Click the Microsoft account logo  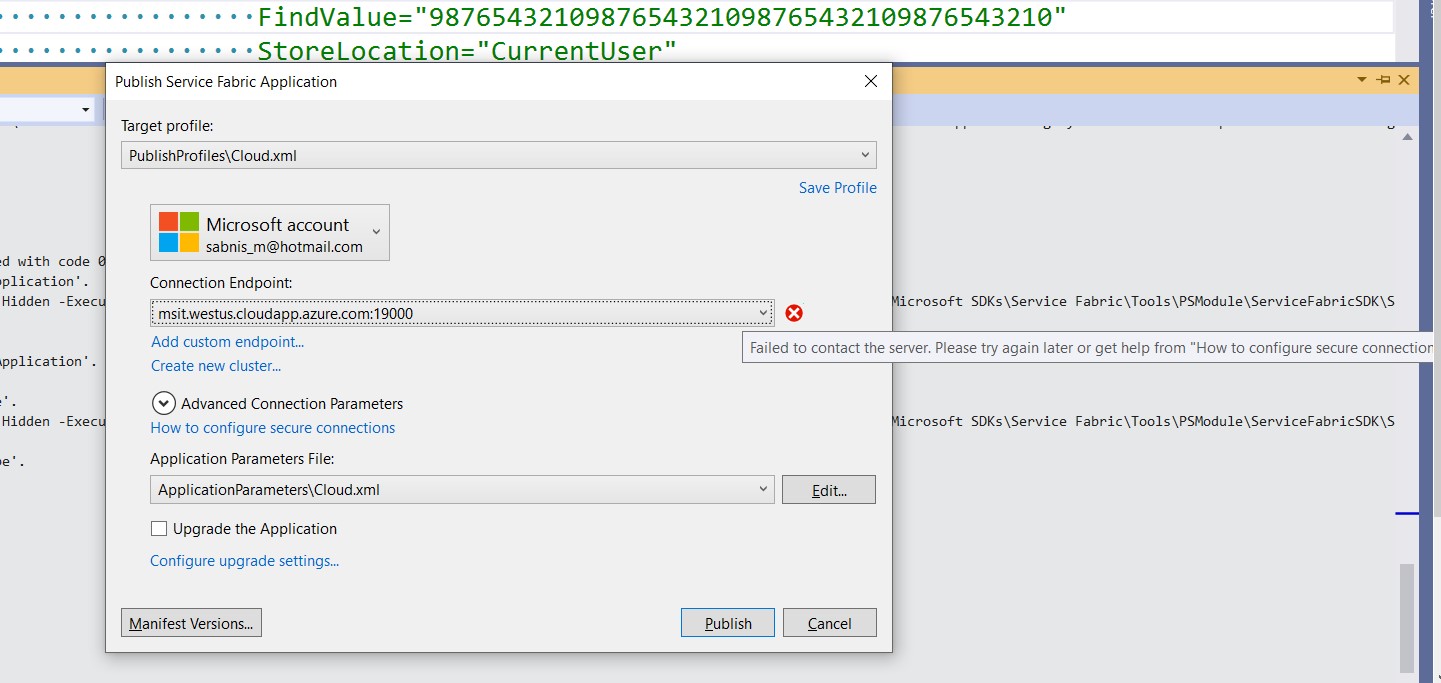[179, 232]
